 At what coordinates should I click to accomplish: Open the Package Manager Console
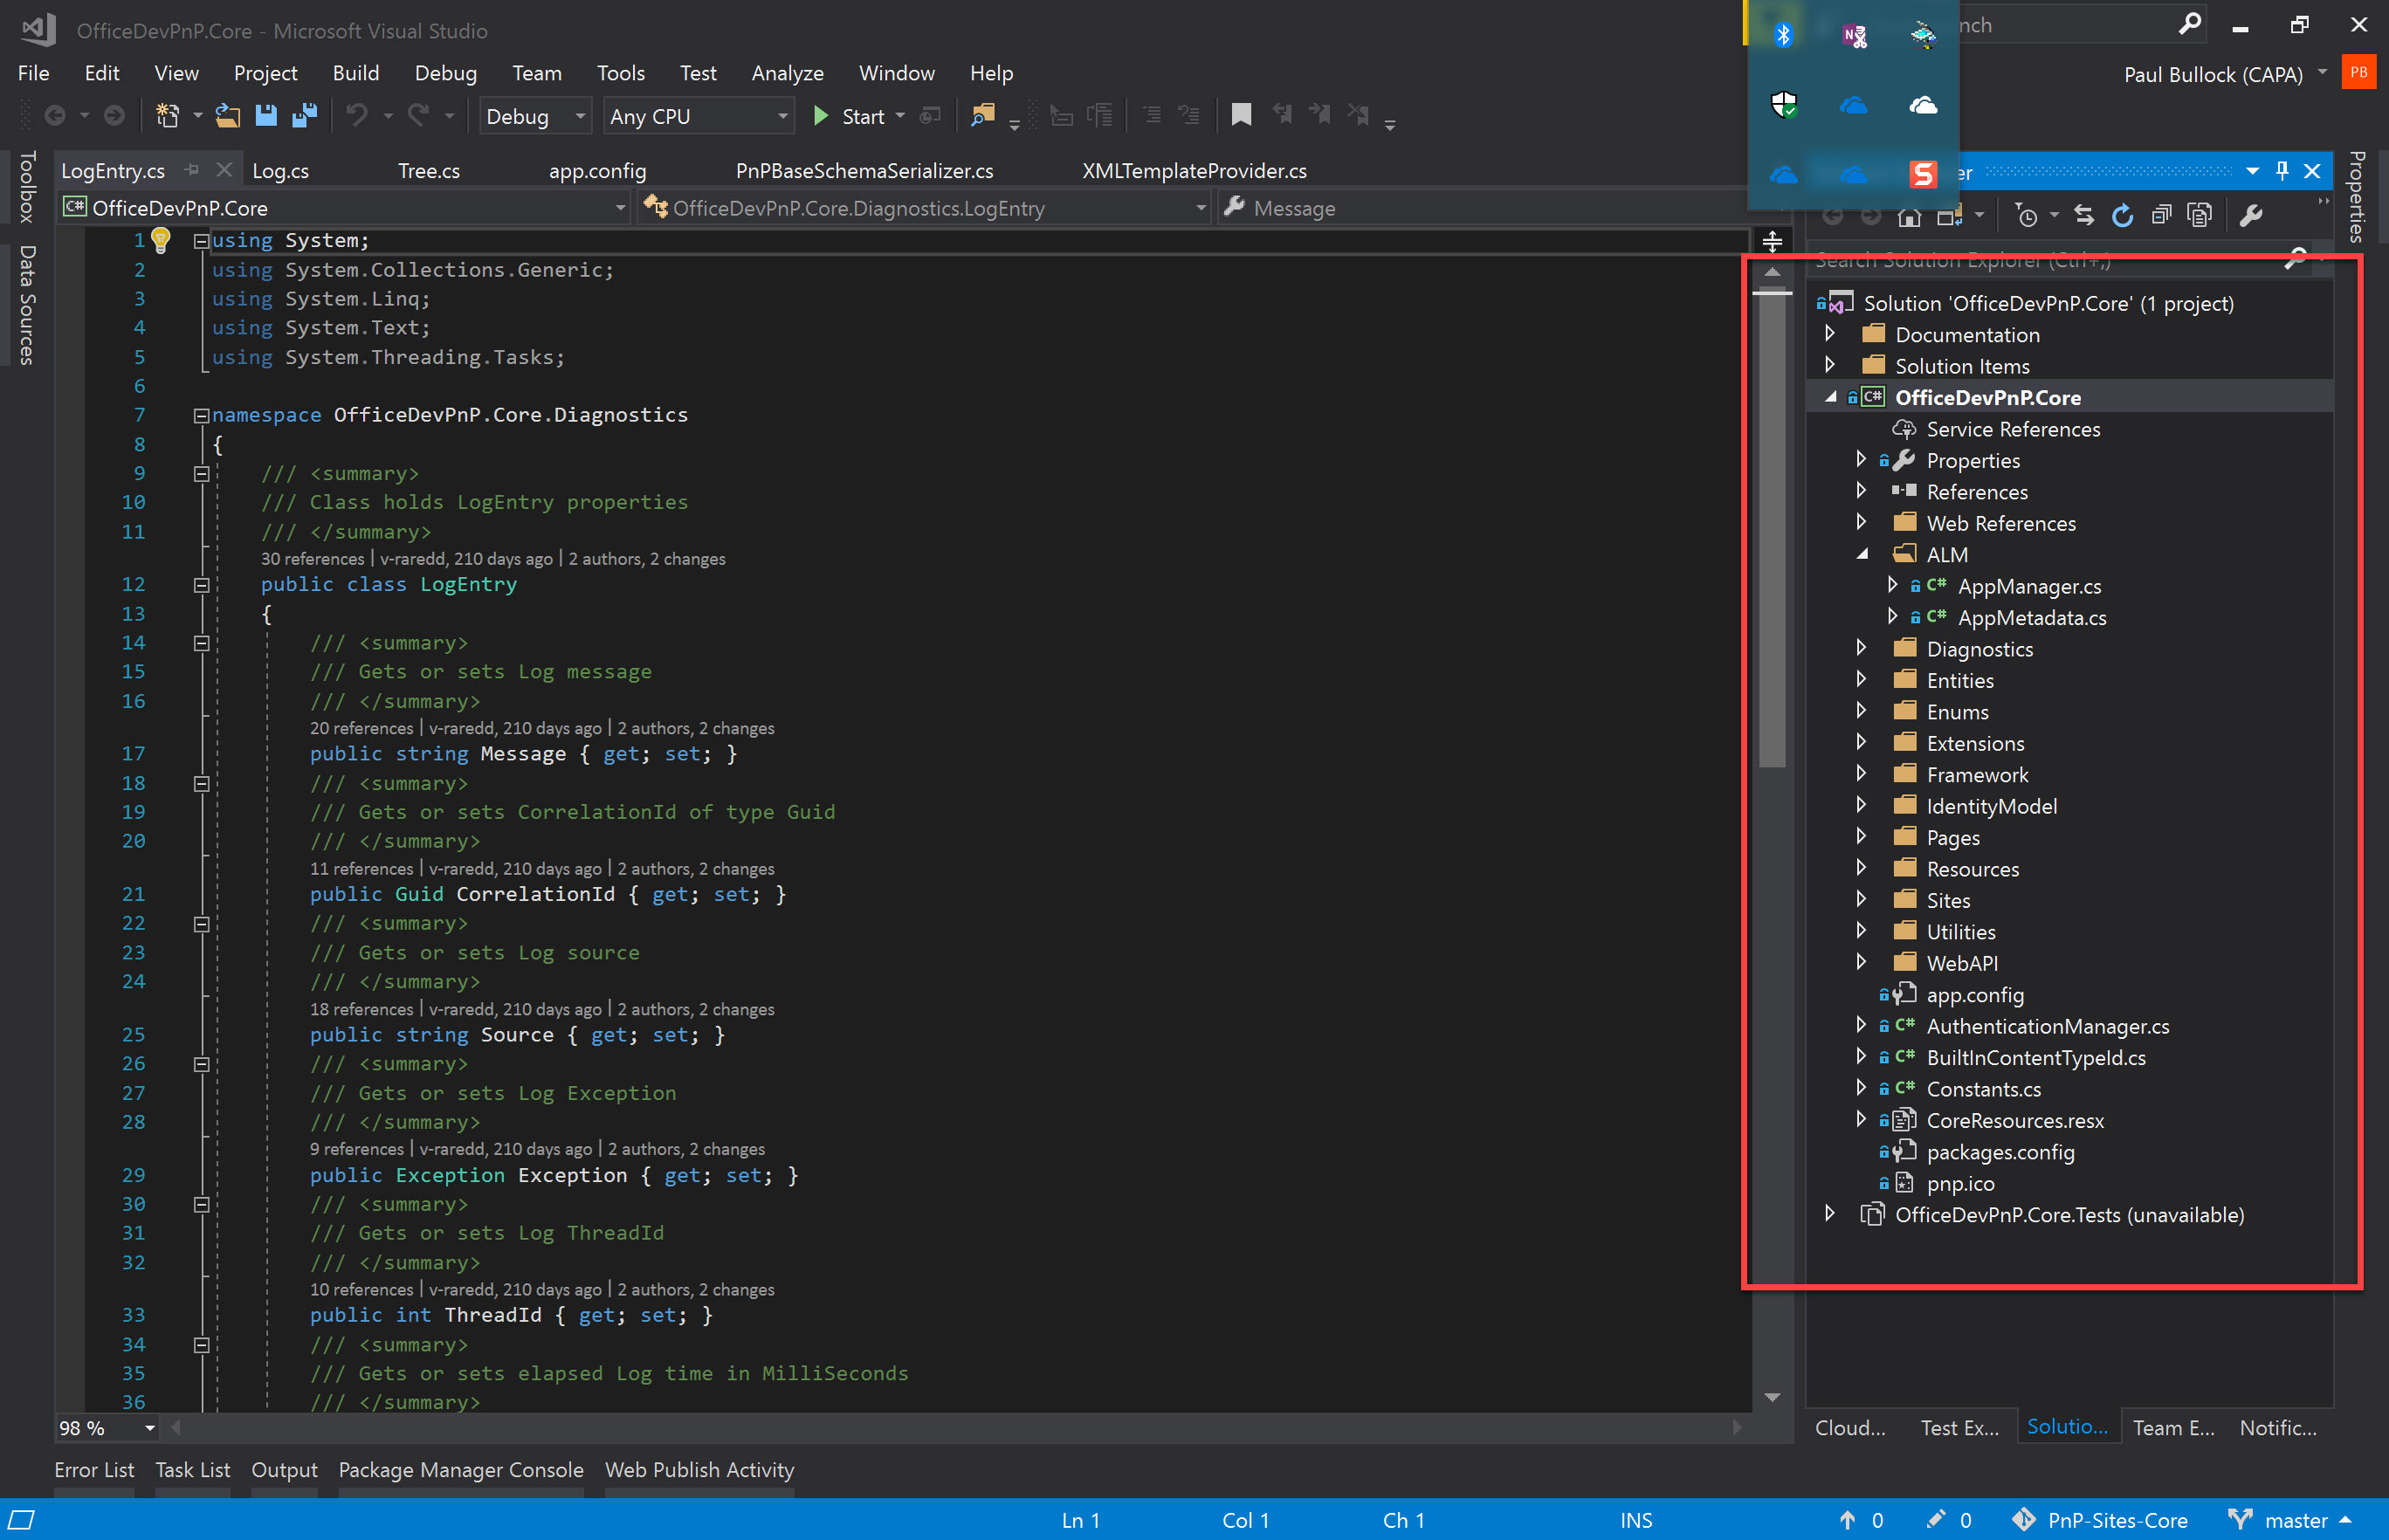click(461, 1470)
